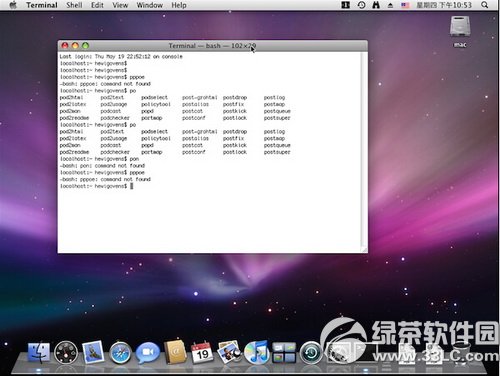Open the Apple menu
500x376 pixels.
click(13, 5)
